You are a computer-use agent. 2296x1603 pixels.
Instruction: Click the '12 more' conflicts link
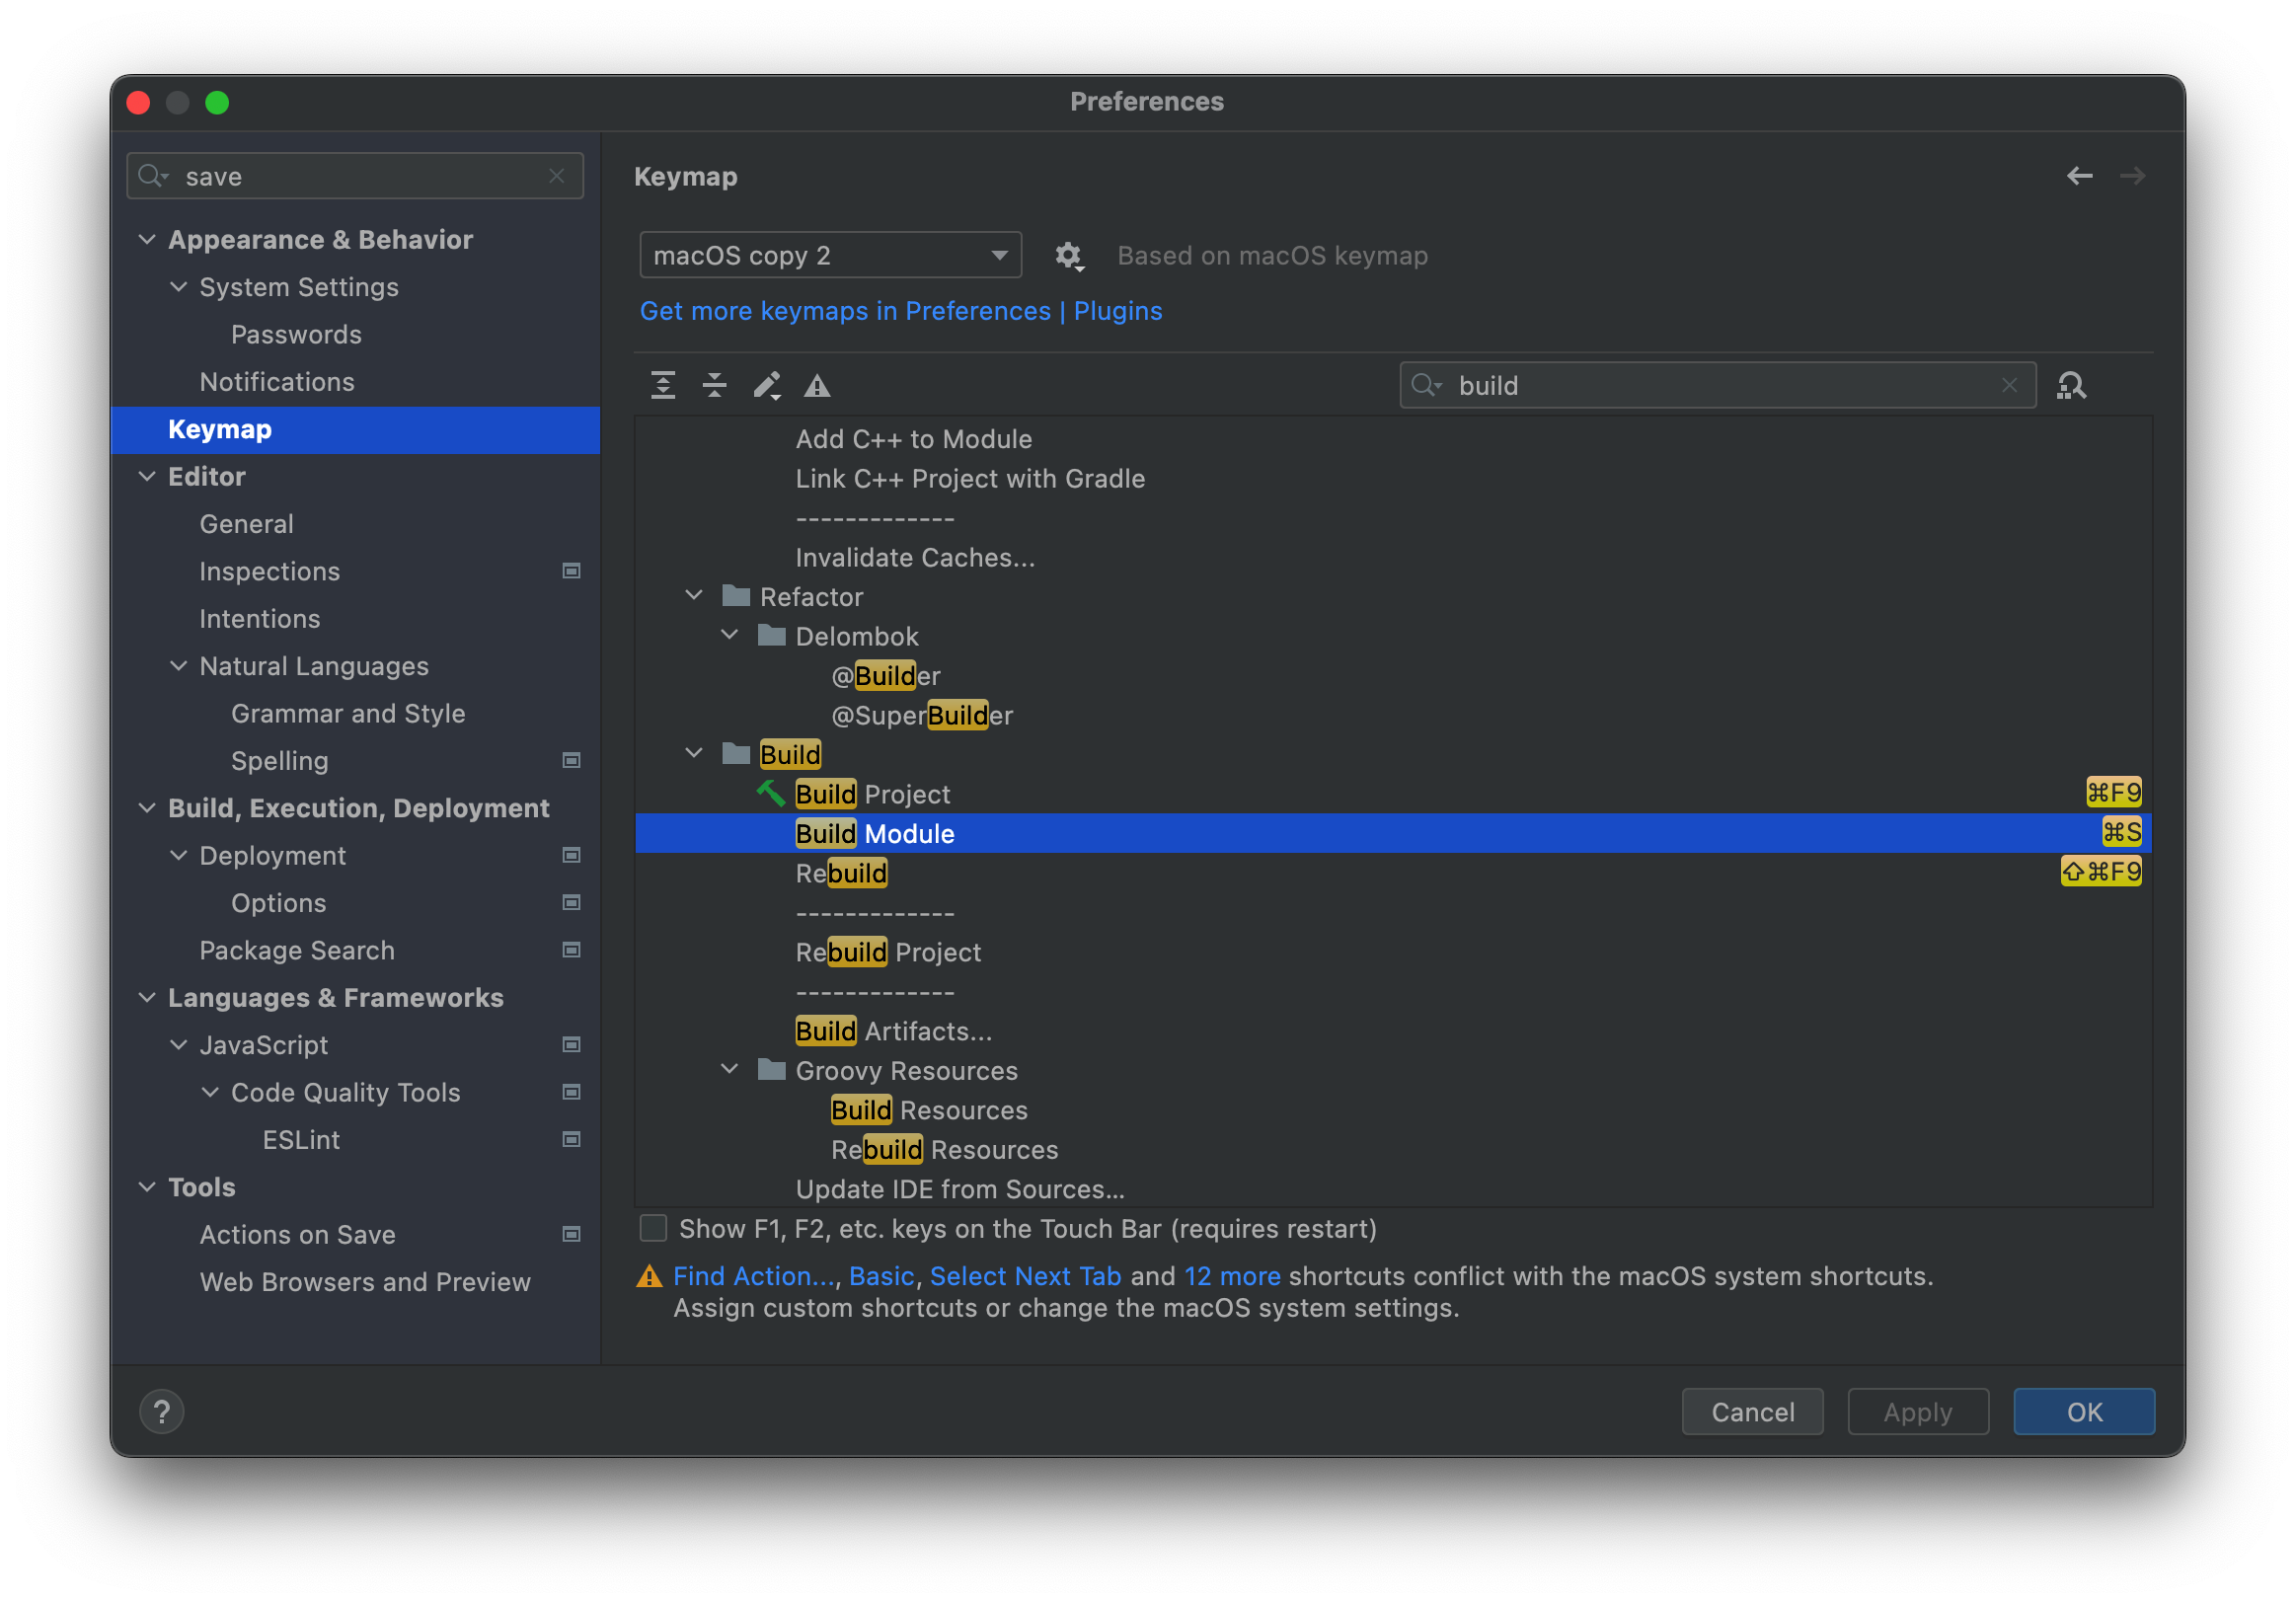(x=1231, y=1276)
